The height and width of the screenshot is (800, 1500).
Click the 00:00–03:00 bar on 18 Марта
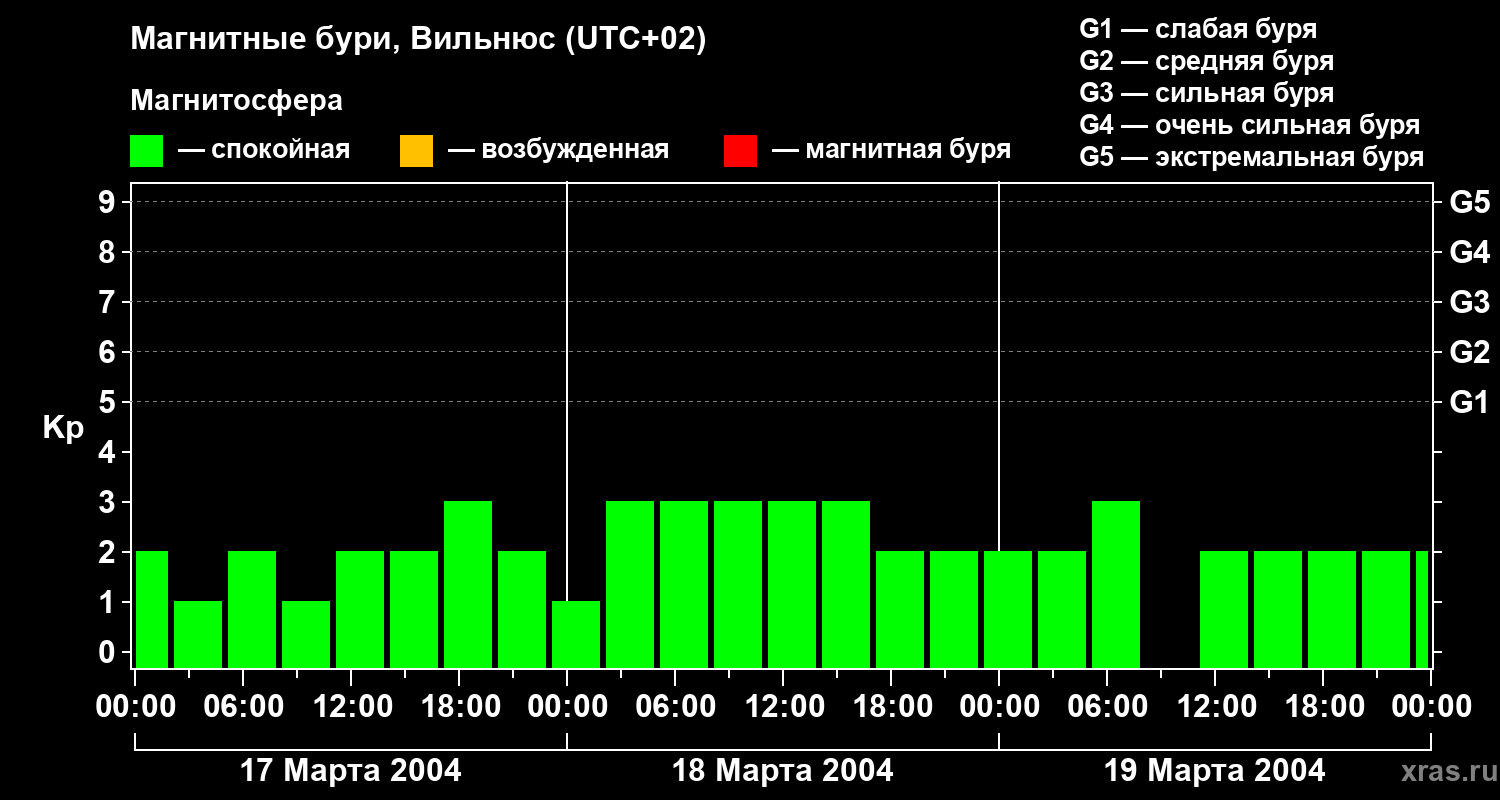click(576, 634)
